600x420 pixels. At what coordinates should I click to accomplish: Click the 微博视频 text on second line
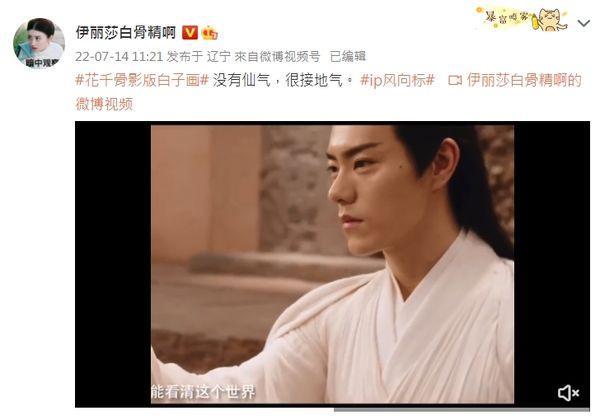coord(104,104)
